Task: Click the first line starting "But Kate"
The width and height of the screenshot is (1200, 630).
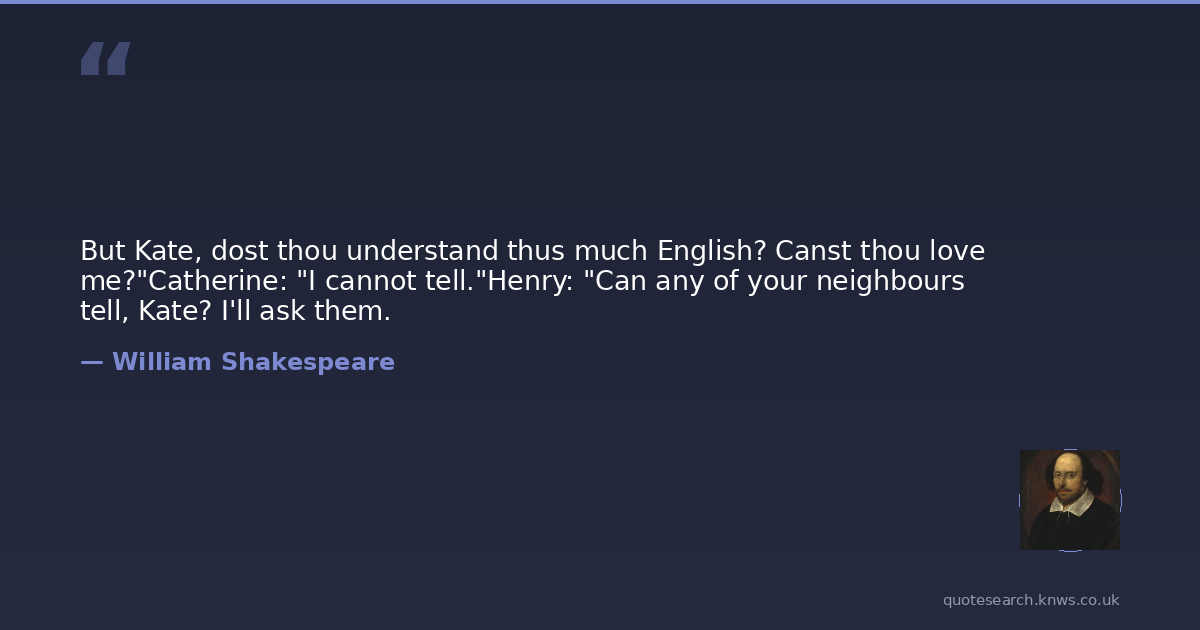Action: (532, 251)
